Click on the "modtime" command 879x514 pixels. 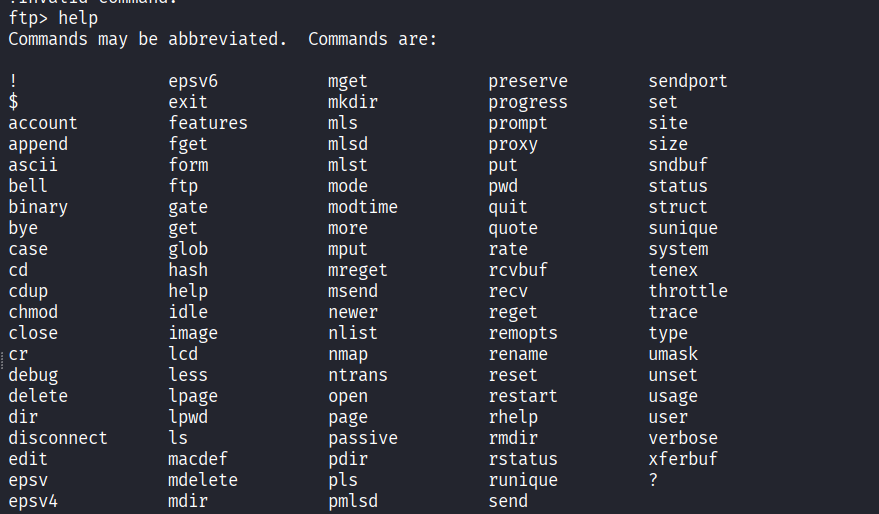362,207
